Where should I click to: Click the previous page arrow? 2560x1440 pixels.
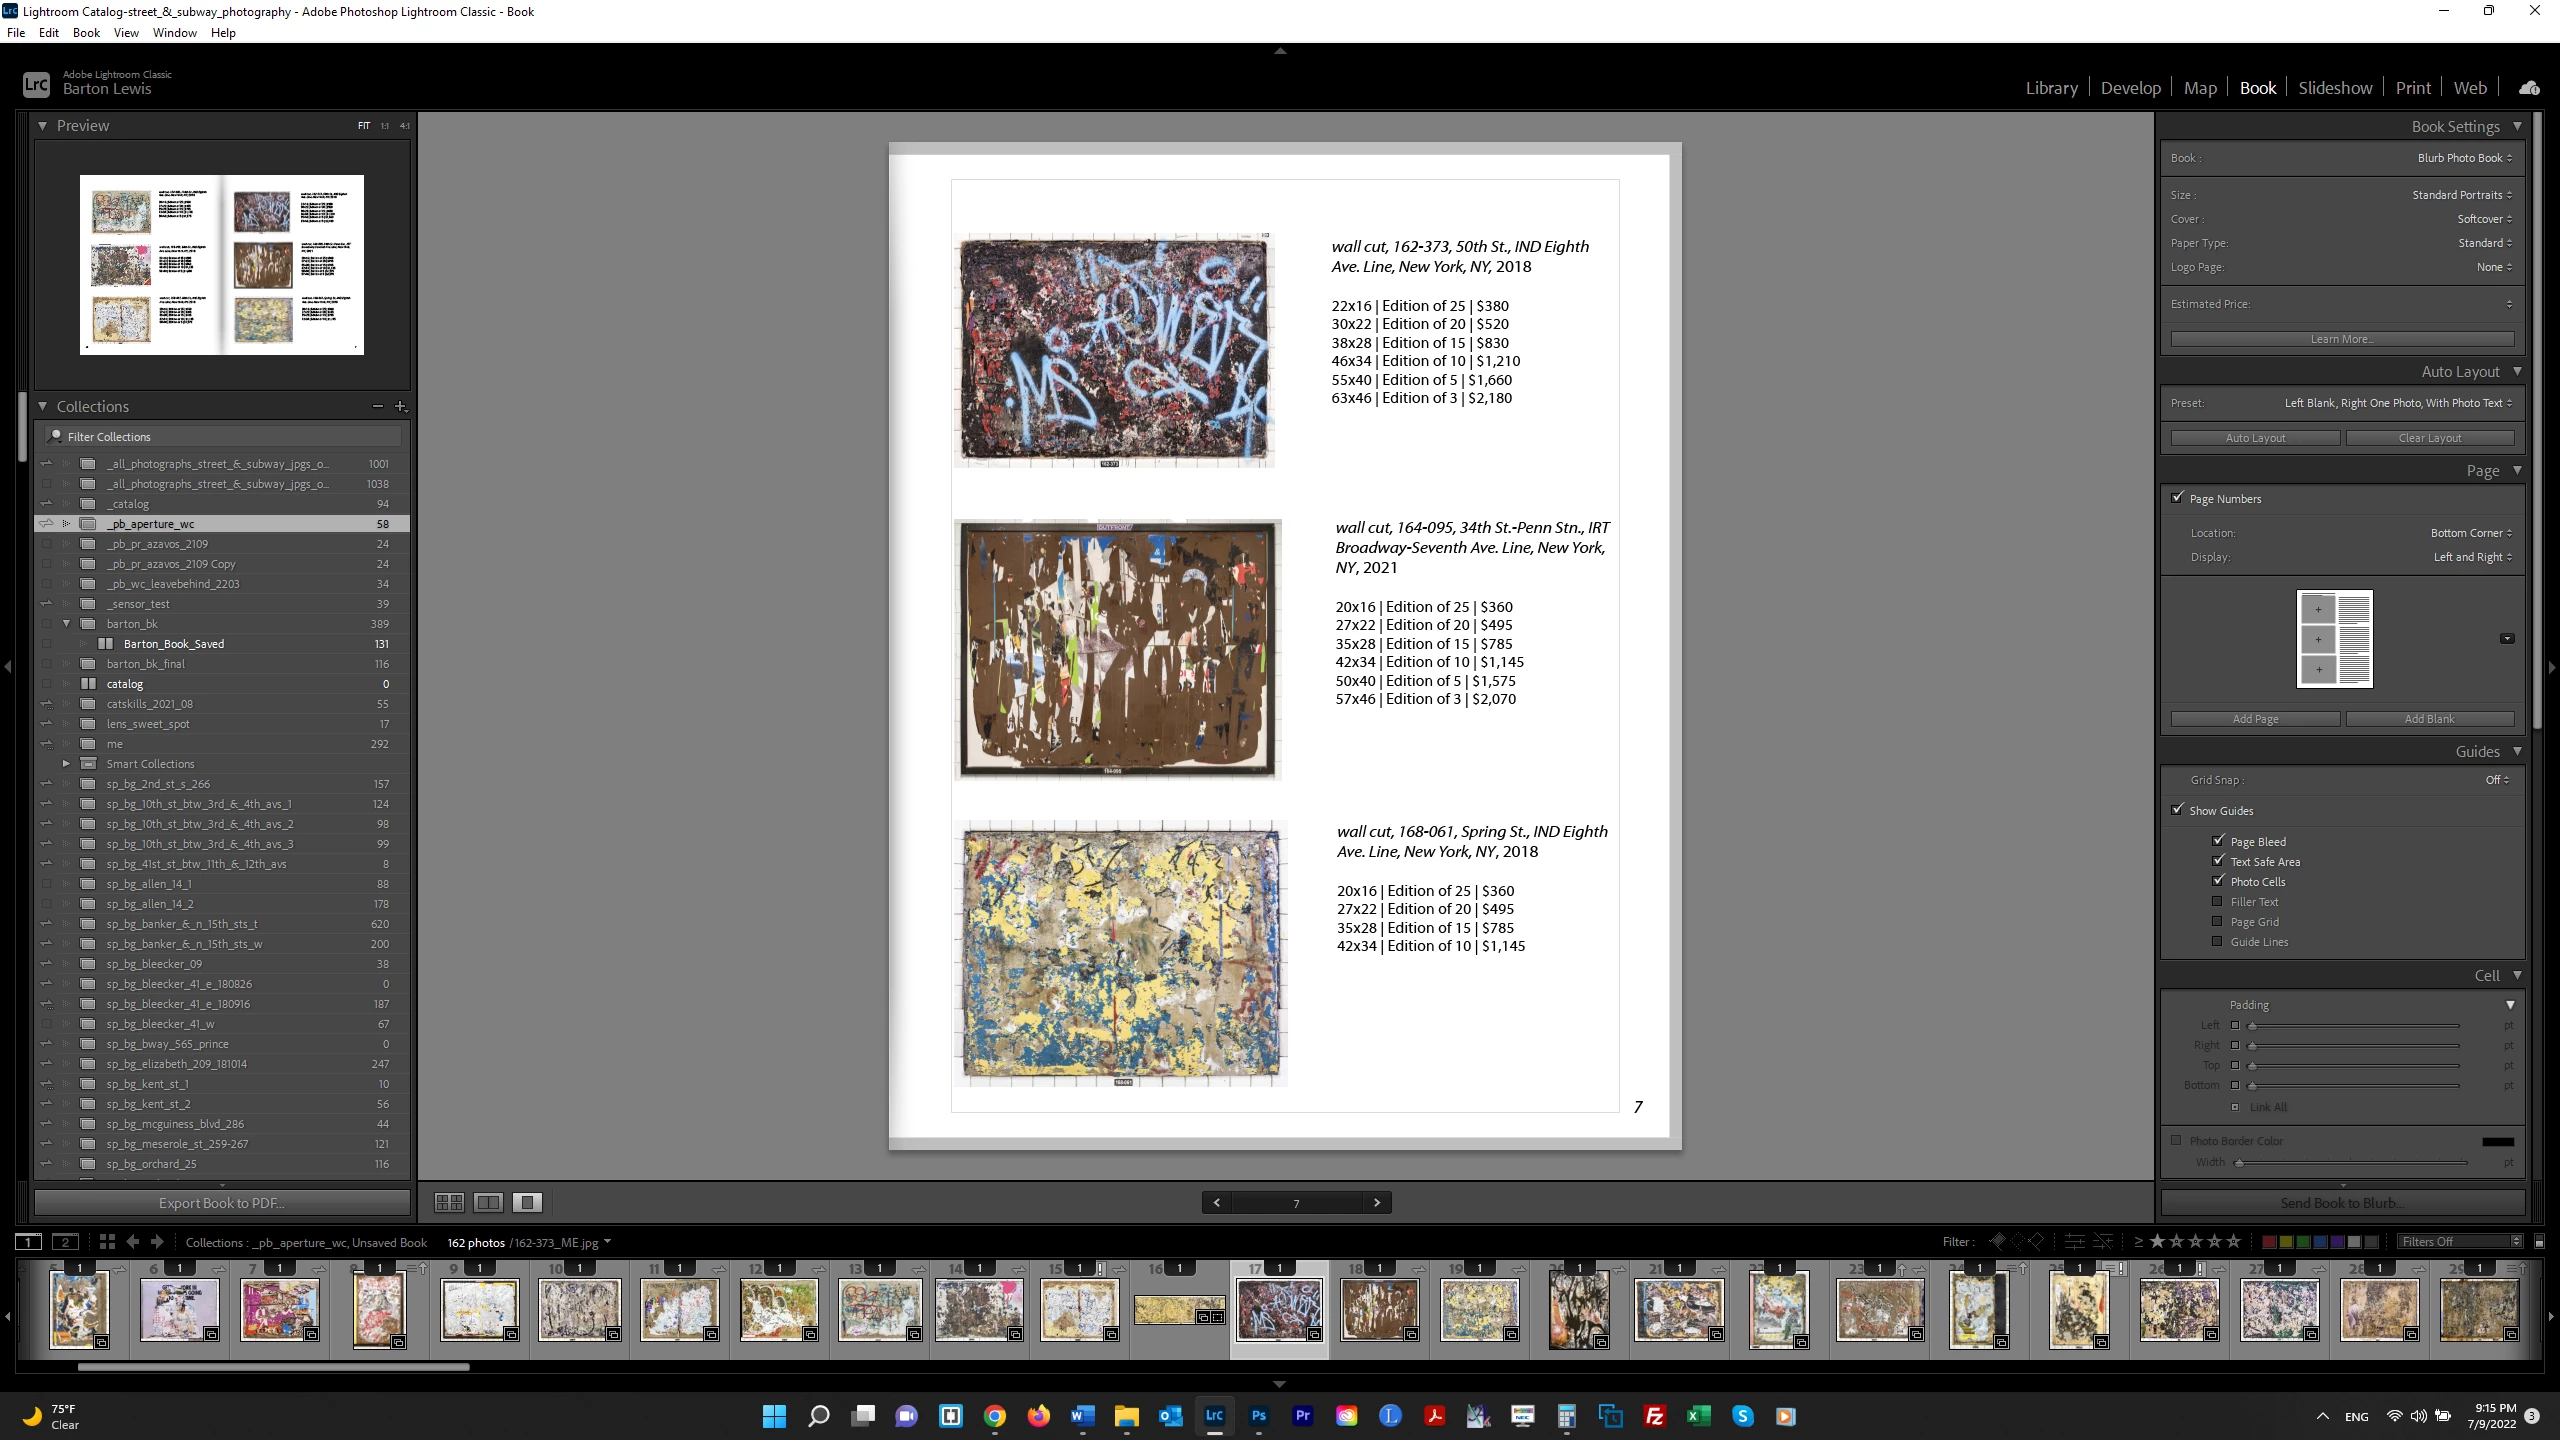tap(1217, 1202)
